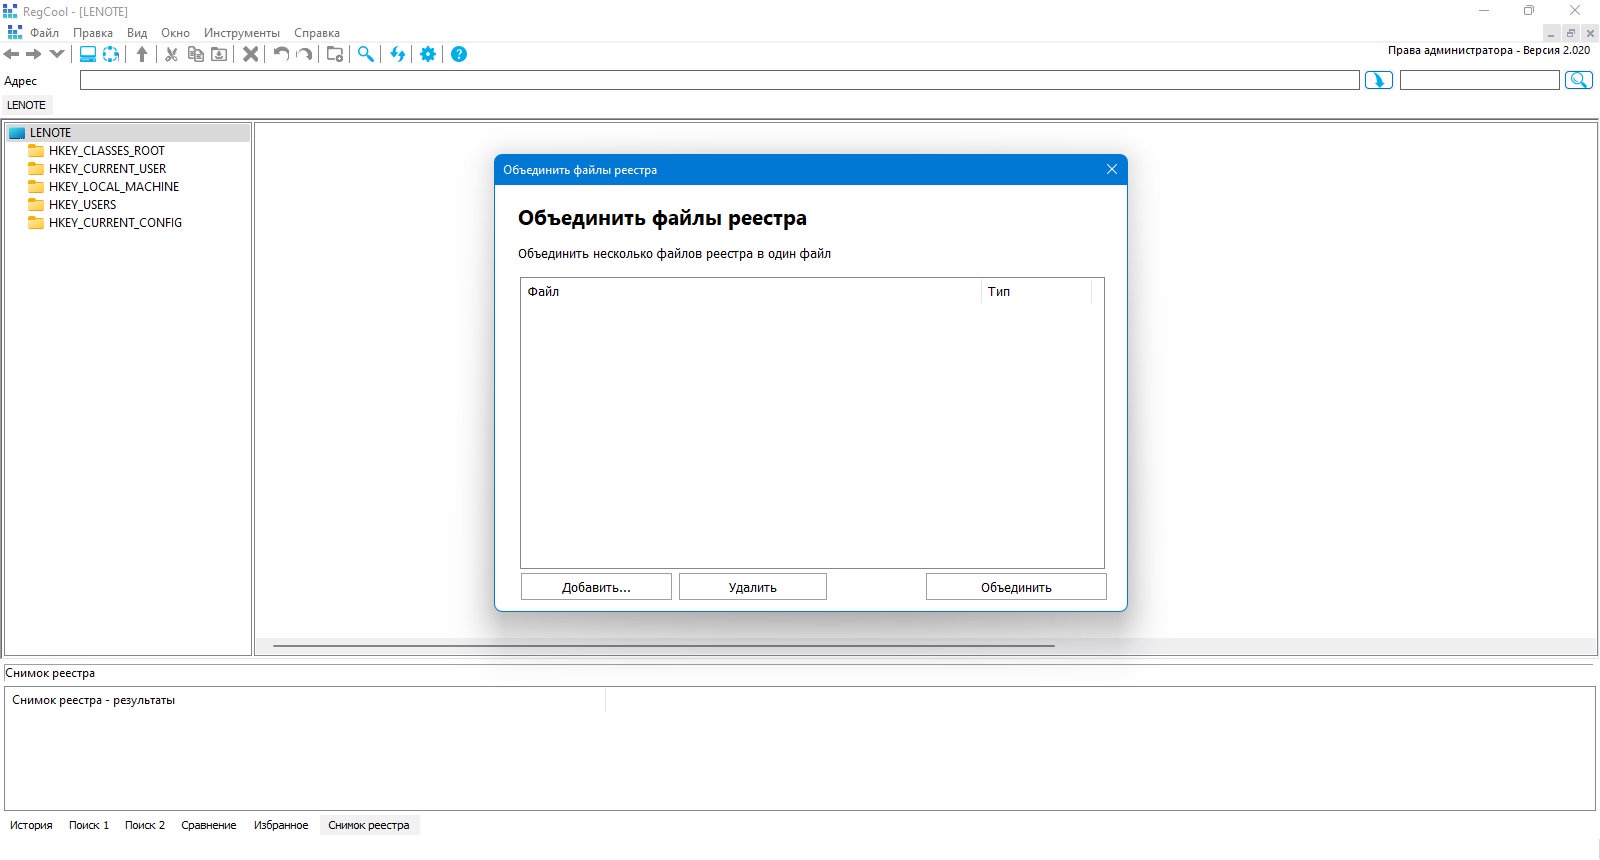Switch to the История tab
The width and height of the screenshot is (1600, 860).
pyautogui.click(x=31, y=825)
